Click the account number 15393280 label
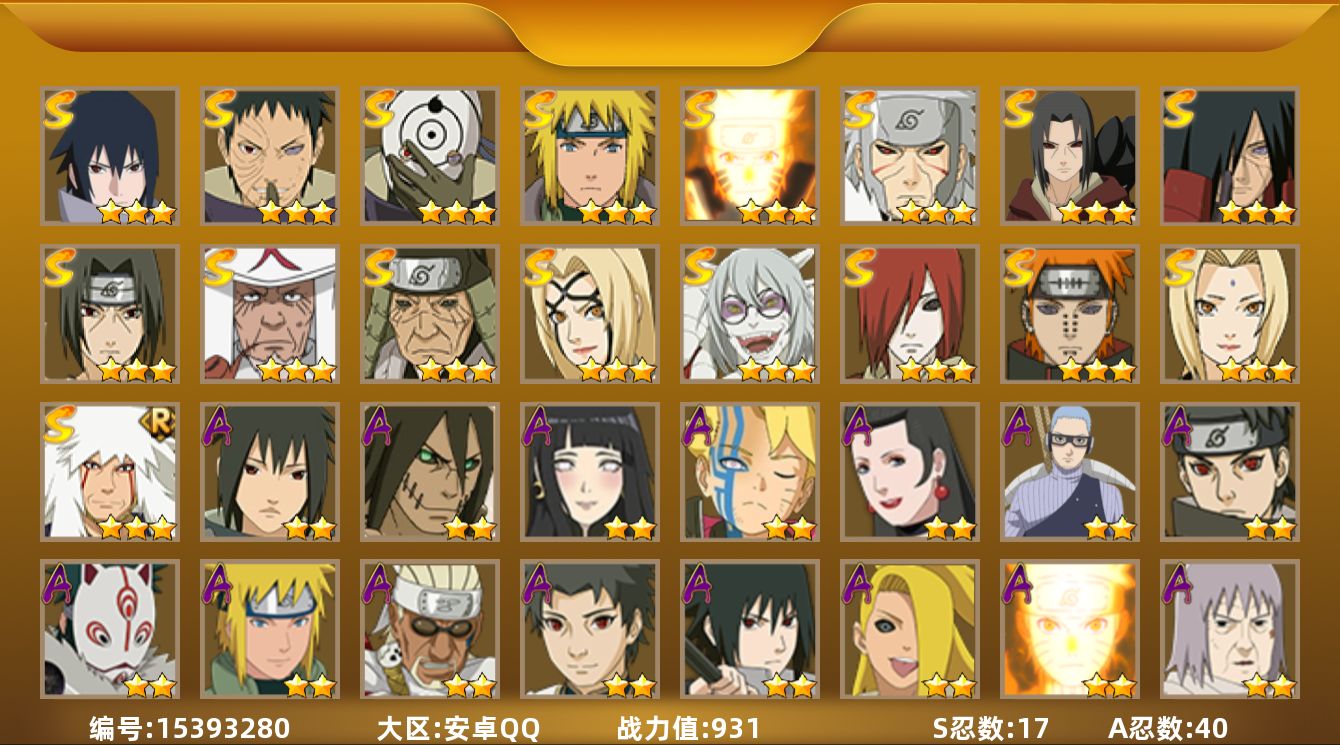The height and width of the screenshot is (745, 1340). click(190, 728)
